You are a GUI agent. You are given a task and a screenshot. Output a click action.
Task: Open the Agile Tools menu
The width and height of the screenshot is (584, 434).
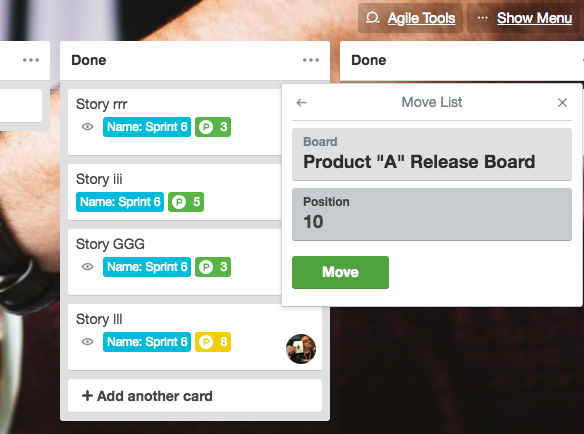[421, 18]
